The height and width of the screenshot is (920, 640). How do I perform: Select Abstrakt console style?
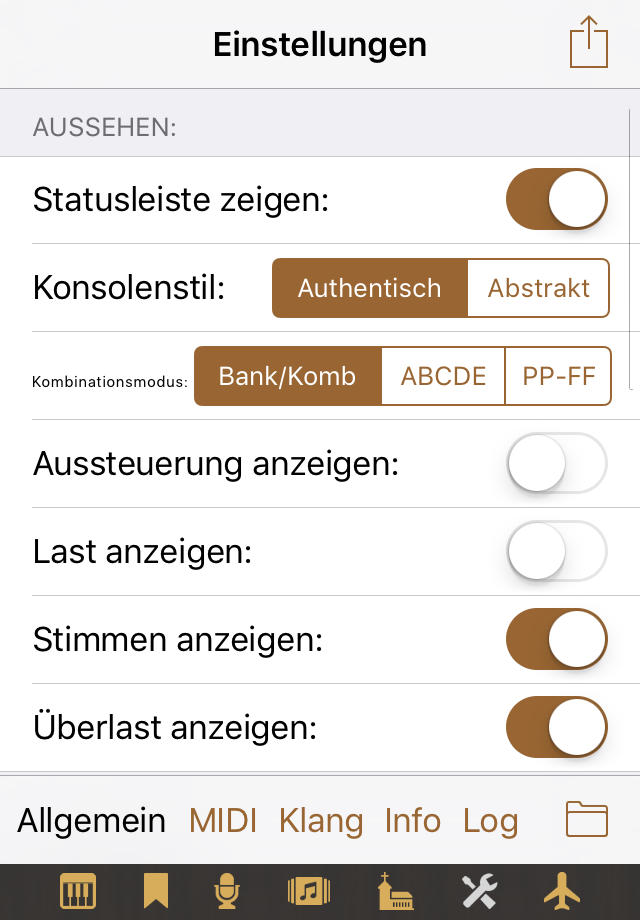tap(538, 289)
